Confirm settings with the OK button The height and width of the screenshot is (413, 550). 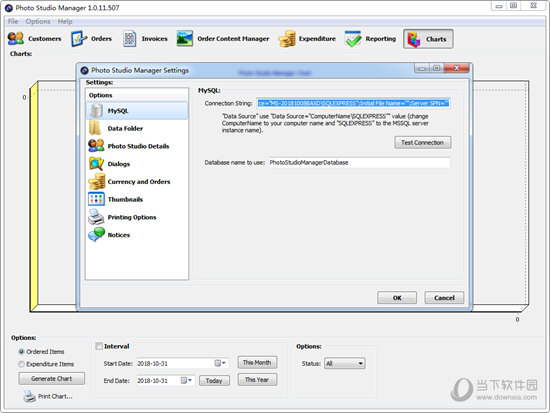click(x=397, y=298)
